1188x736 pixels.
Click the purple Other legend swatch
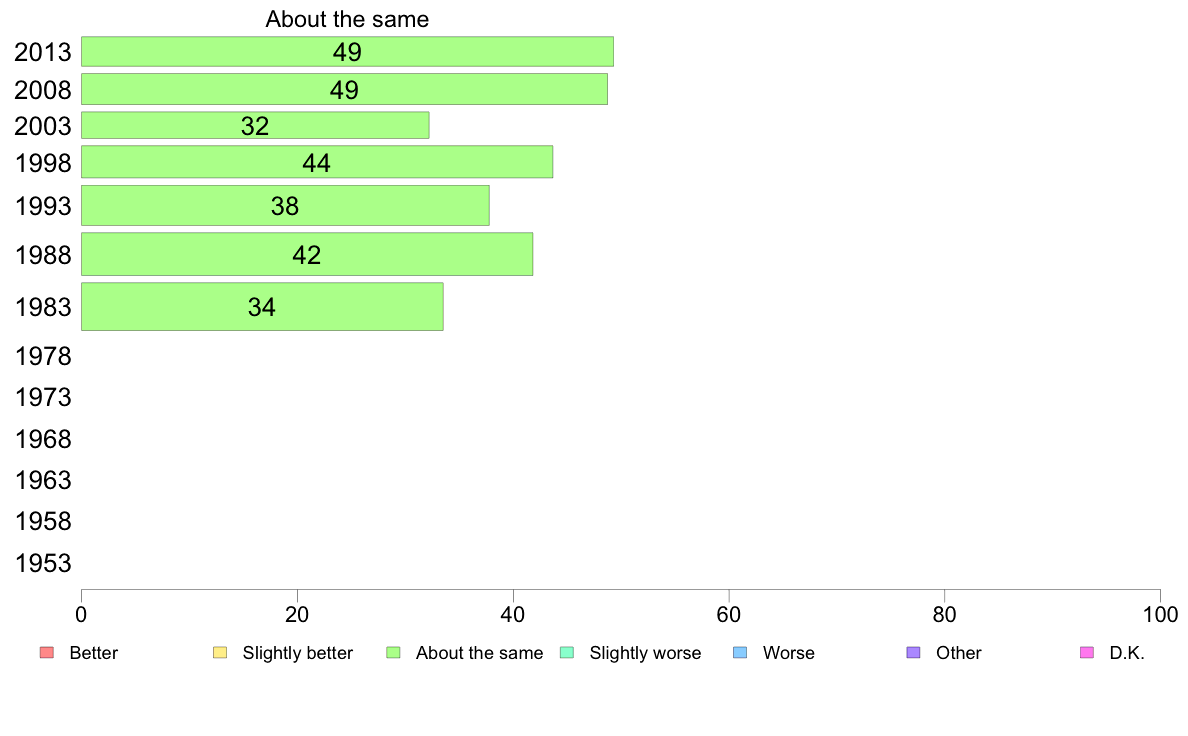click(x=914, y=653)
